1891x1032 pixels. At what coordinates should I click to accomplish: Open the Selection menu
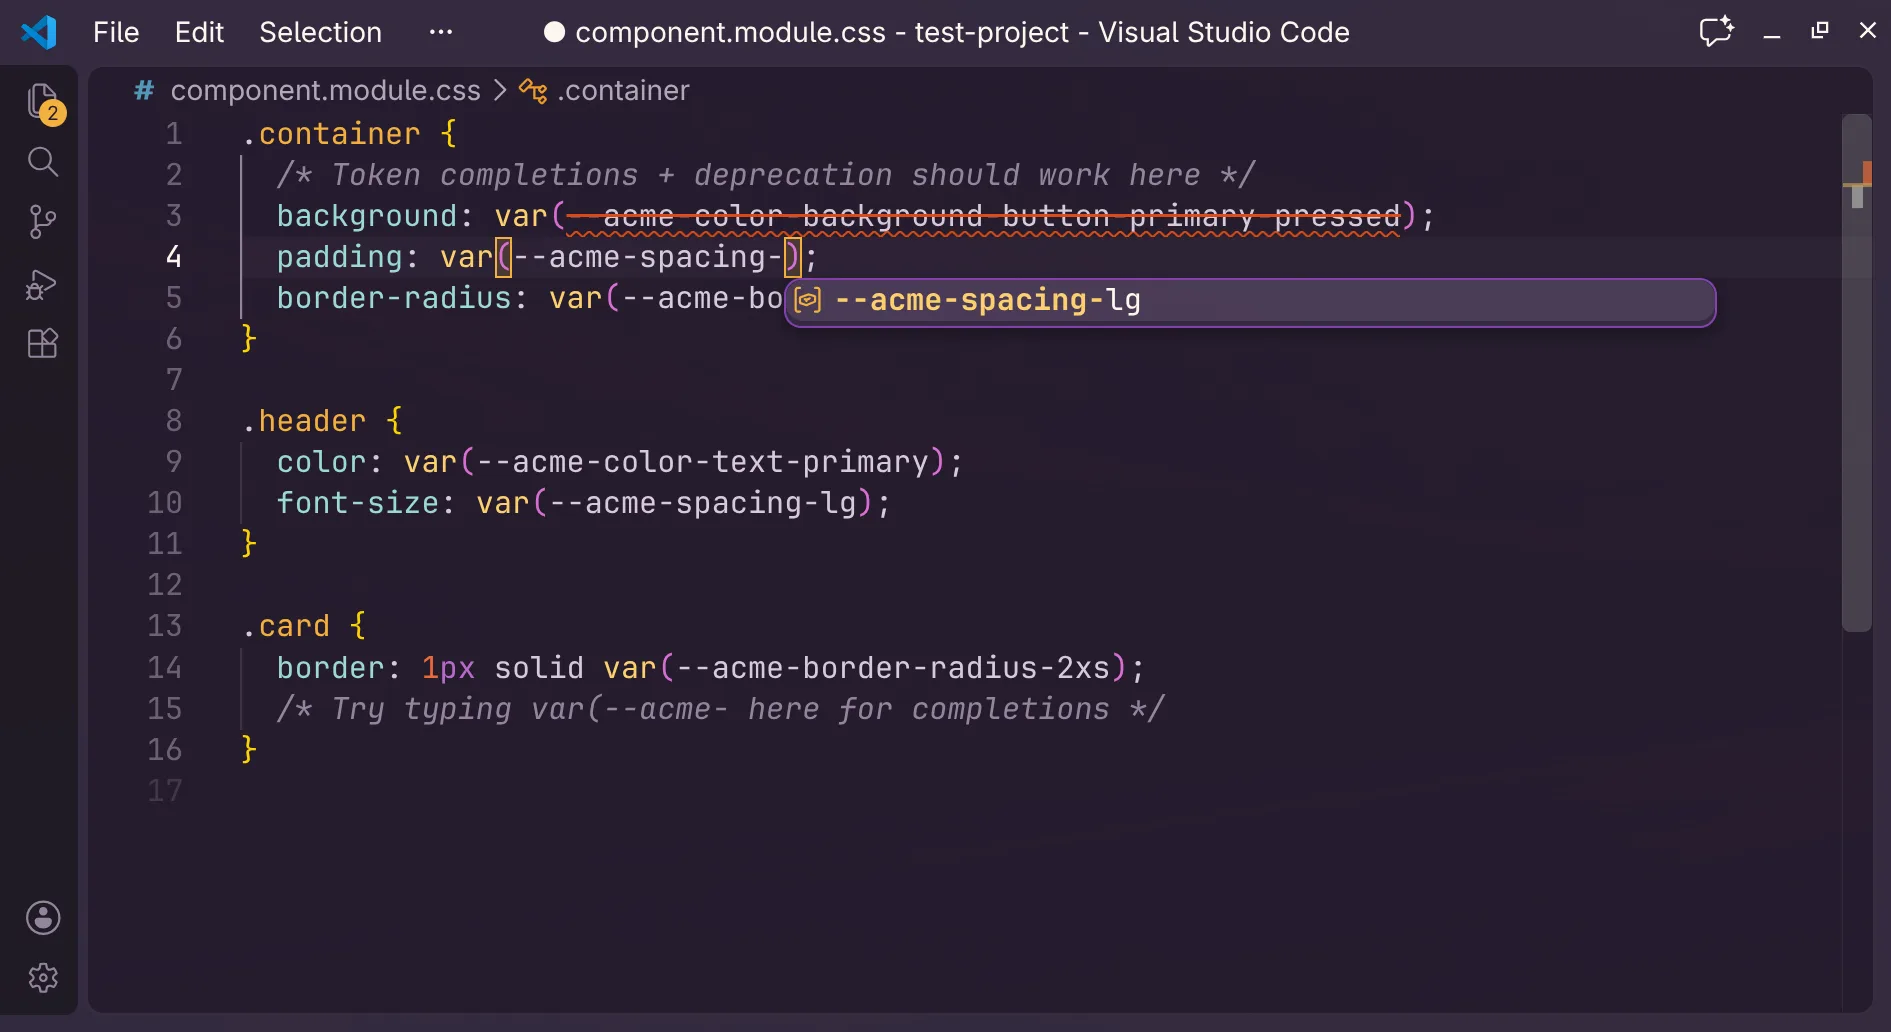pos(320,32)
